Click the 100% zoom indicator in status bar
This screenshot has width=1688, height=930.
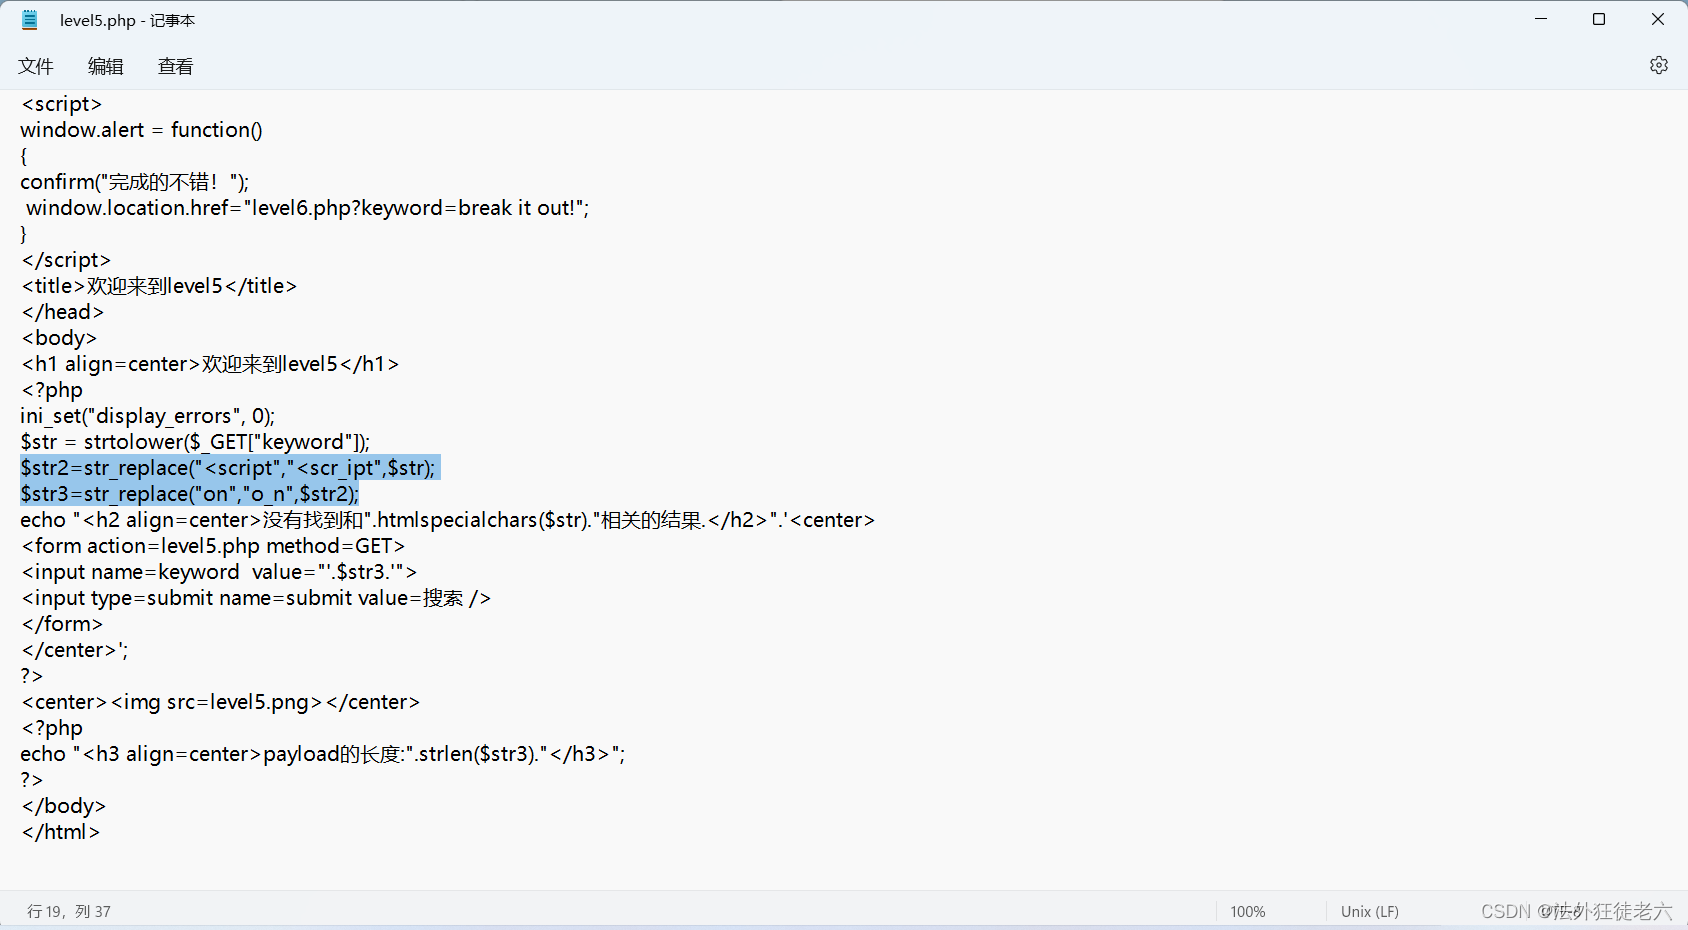coord(1246,911)
